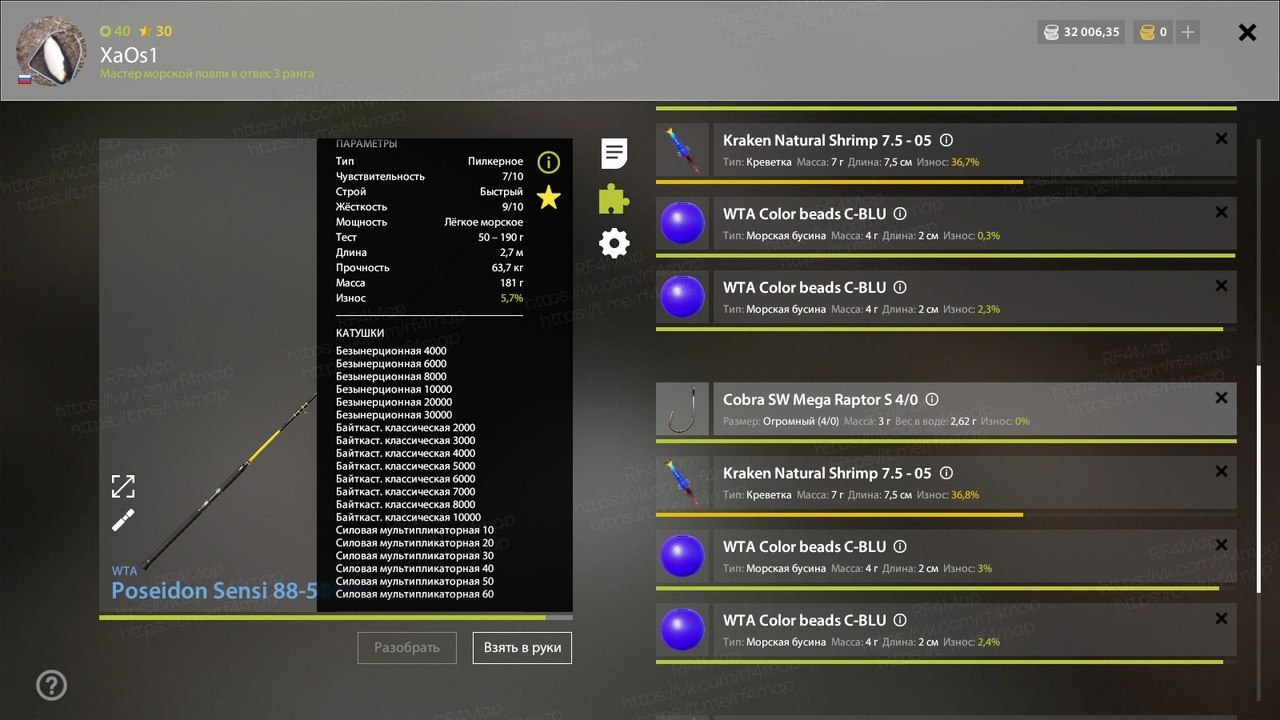Add gold coins with plus button
This screenshot has width=1280, height=720.
(1188, 32)
